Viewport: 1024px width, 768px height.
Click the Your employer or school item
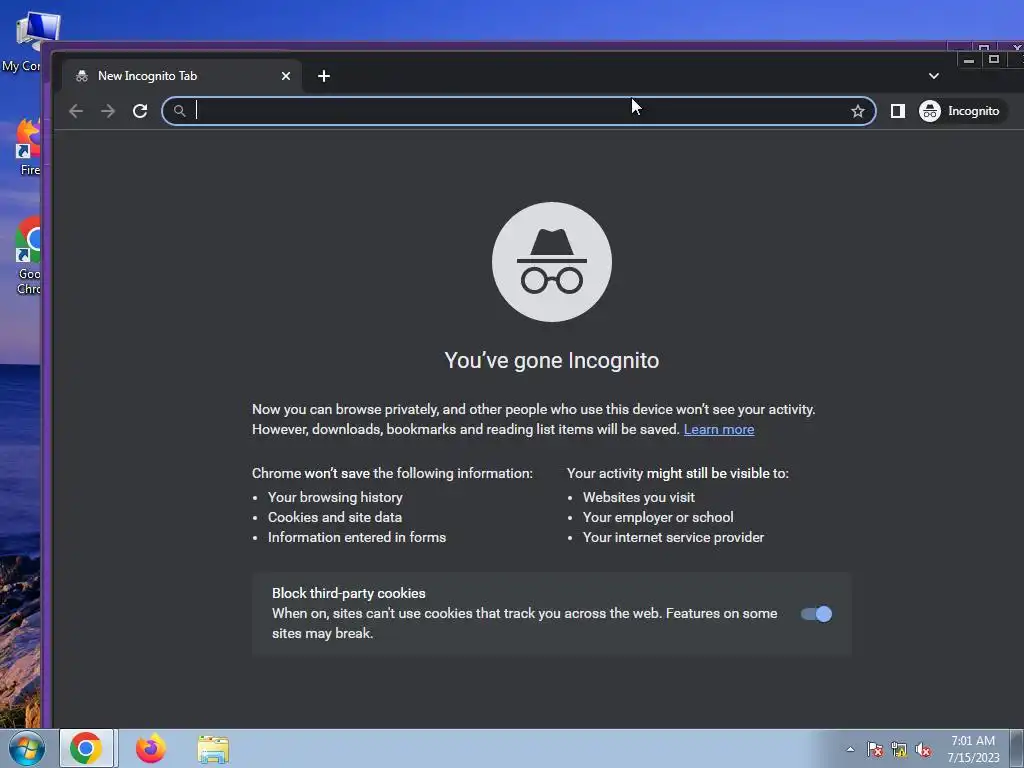coord(658,517)
